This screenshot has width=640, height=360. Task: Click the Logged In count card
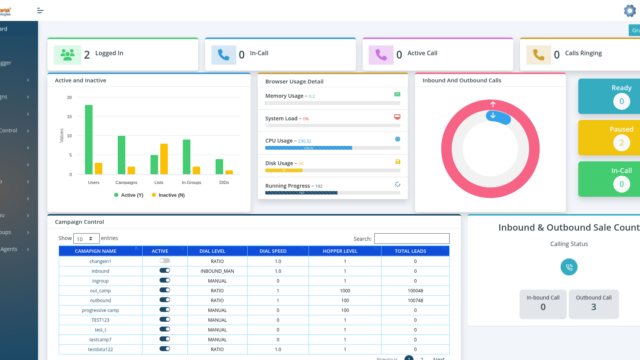point(123,54)
